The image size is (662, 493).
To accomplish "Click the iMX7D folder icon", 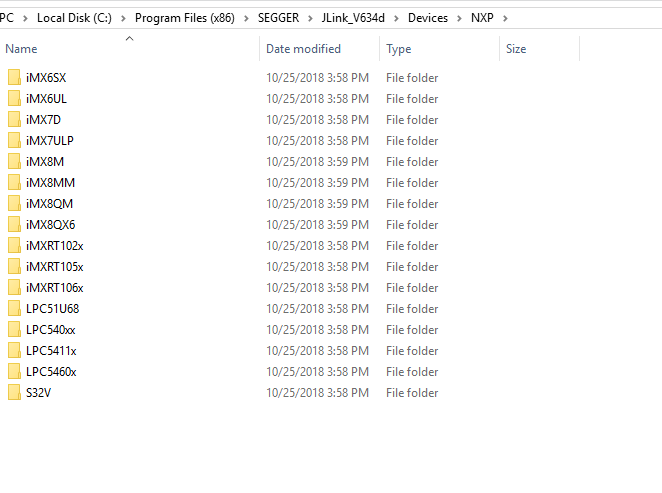I will click(14, 119).
